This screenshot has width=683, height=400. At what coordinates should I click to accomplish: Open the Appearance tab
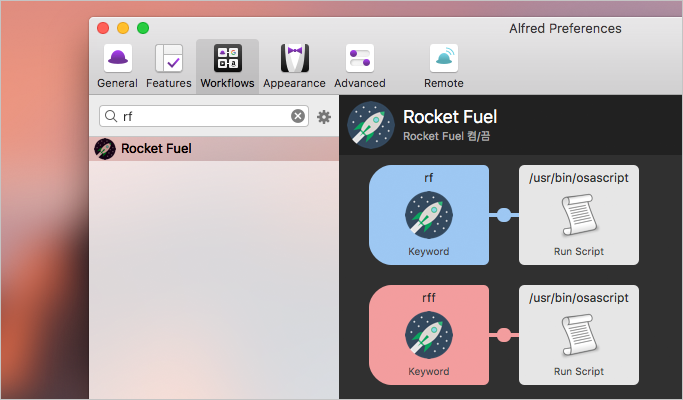point(294,67)
